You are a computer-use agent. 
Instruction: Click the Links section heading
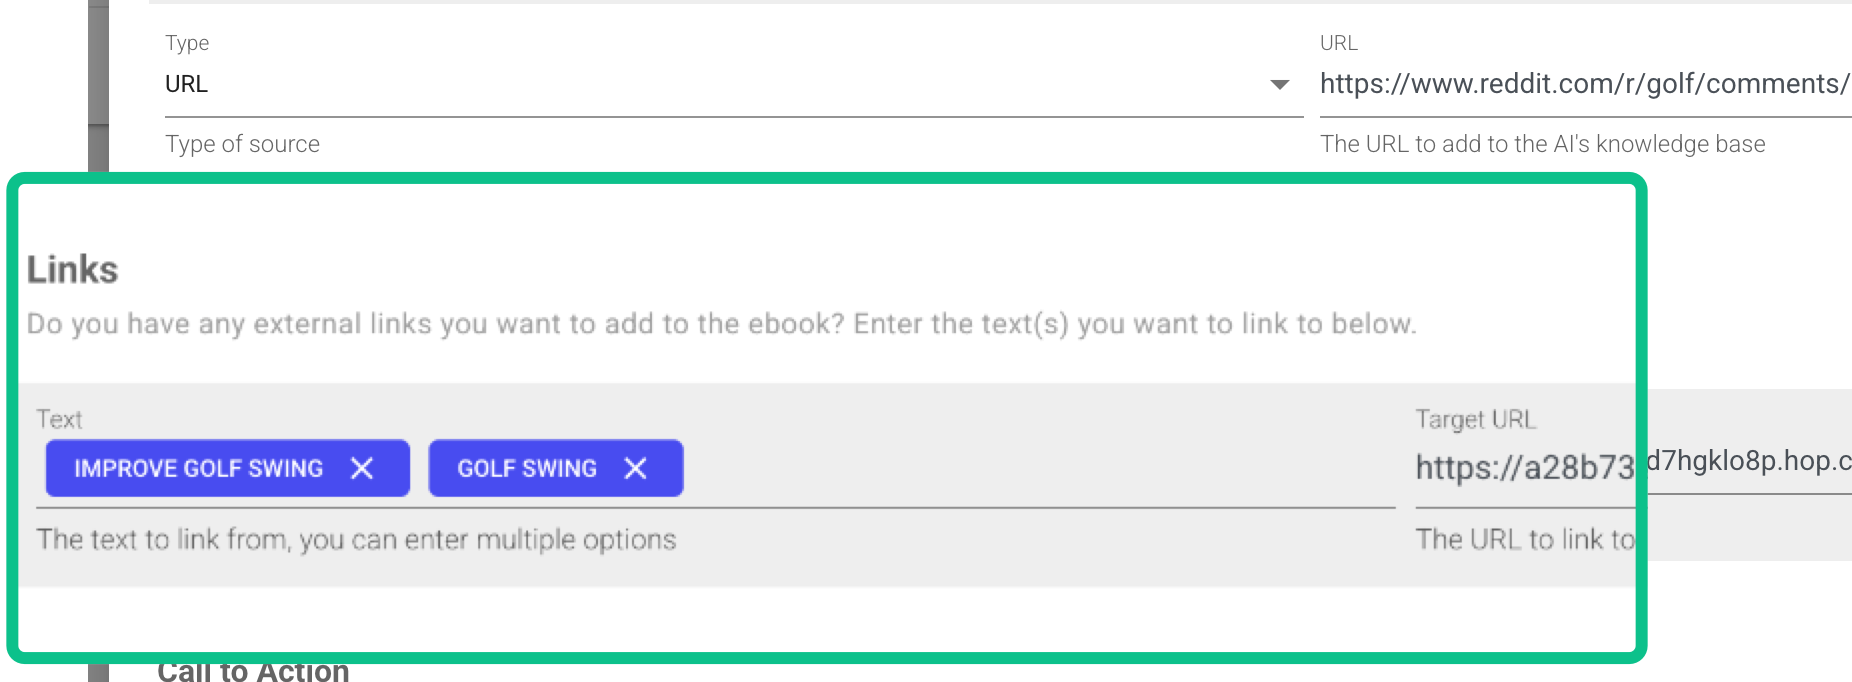(x=72, y=270)
